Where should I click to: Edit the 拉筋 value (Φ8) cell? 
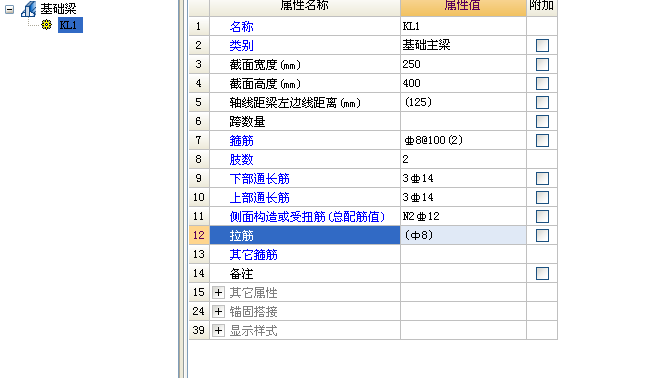(x=463, y=235)
